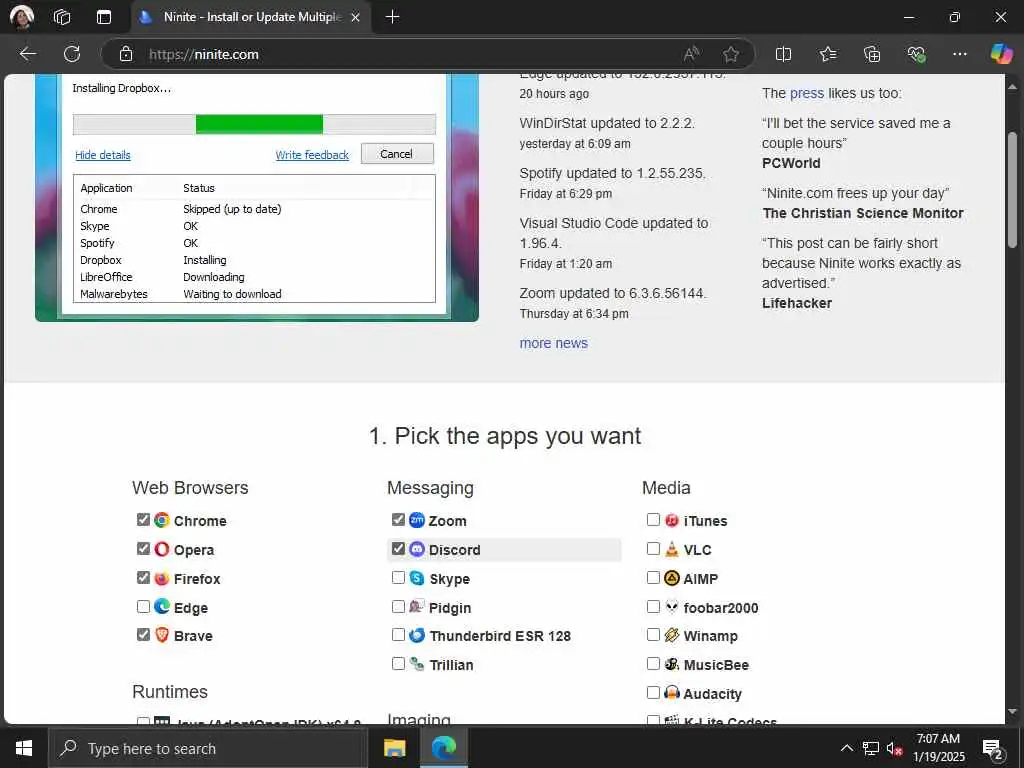Open the notification center icon

tap(993, 749)
